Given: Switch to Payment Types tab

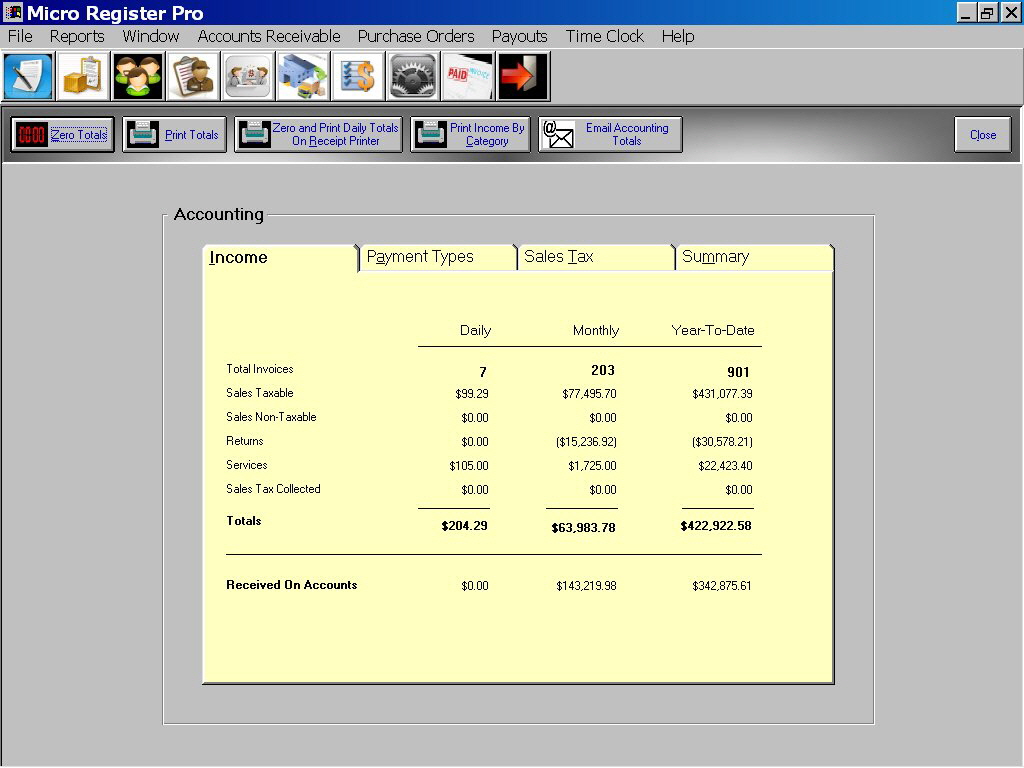Looking at the screenshot, I should pyautogui.click(x=438, y=257).
